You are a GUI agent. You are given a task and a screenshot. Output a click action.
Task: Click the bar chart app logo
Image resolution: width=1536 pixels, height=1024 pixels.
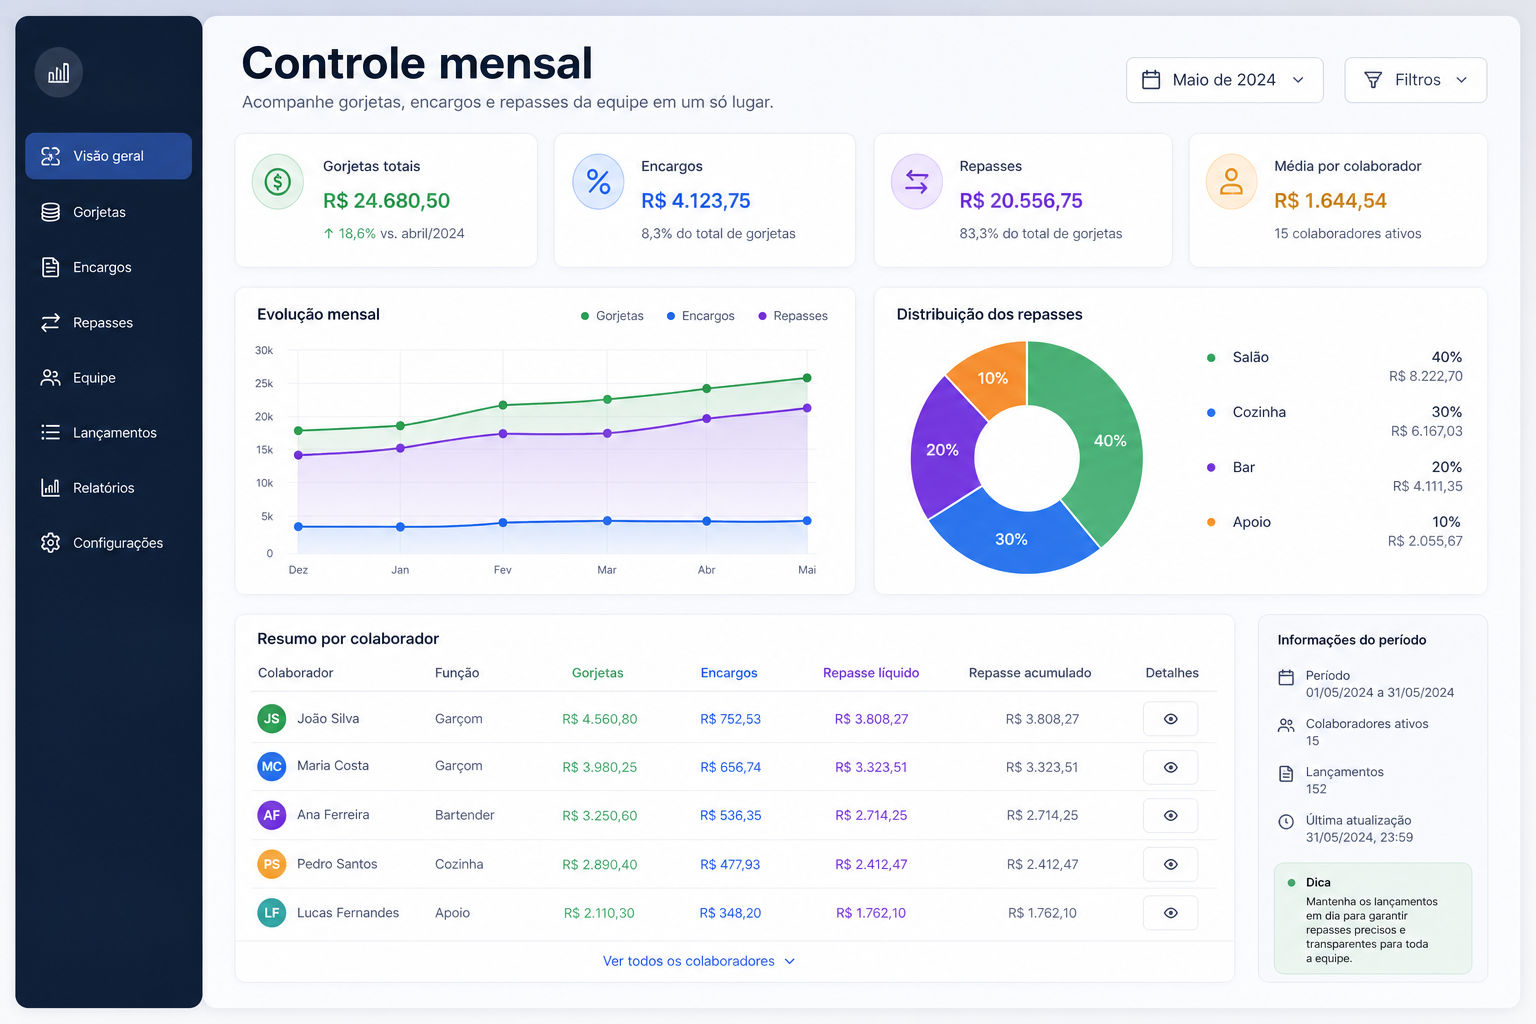click(59, 72)
